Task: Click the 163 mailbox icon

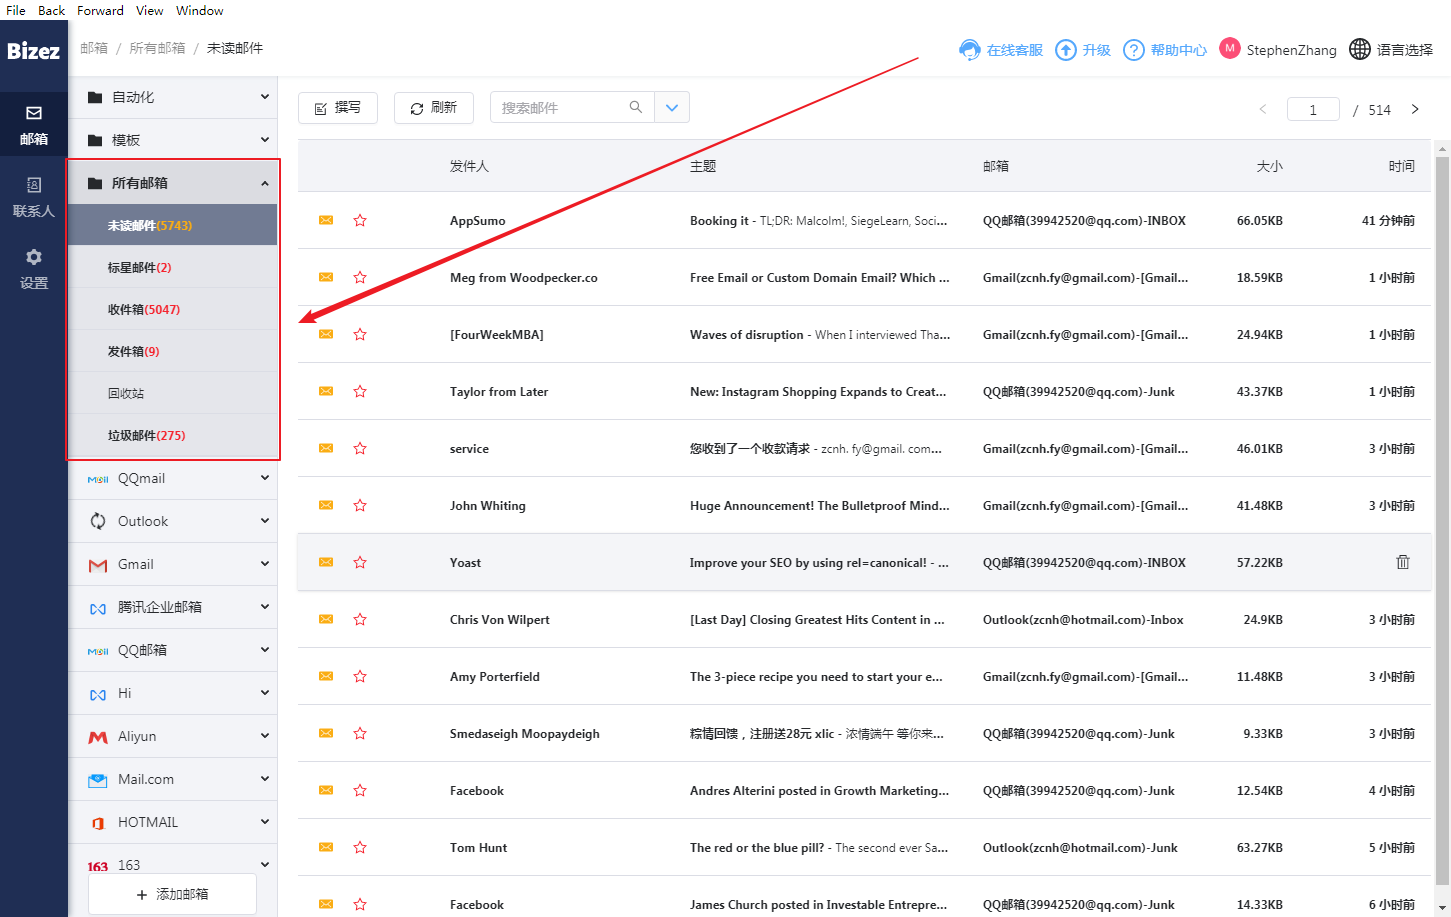Action: tap(98, 866)
